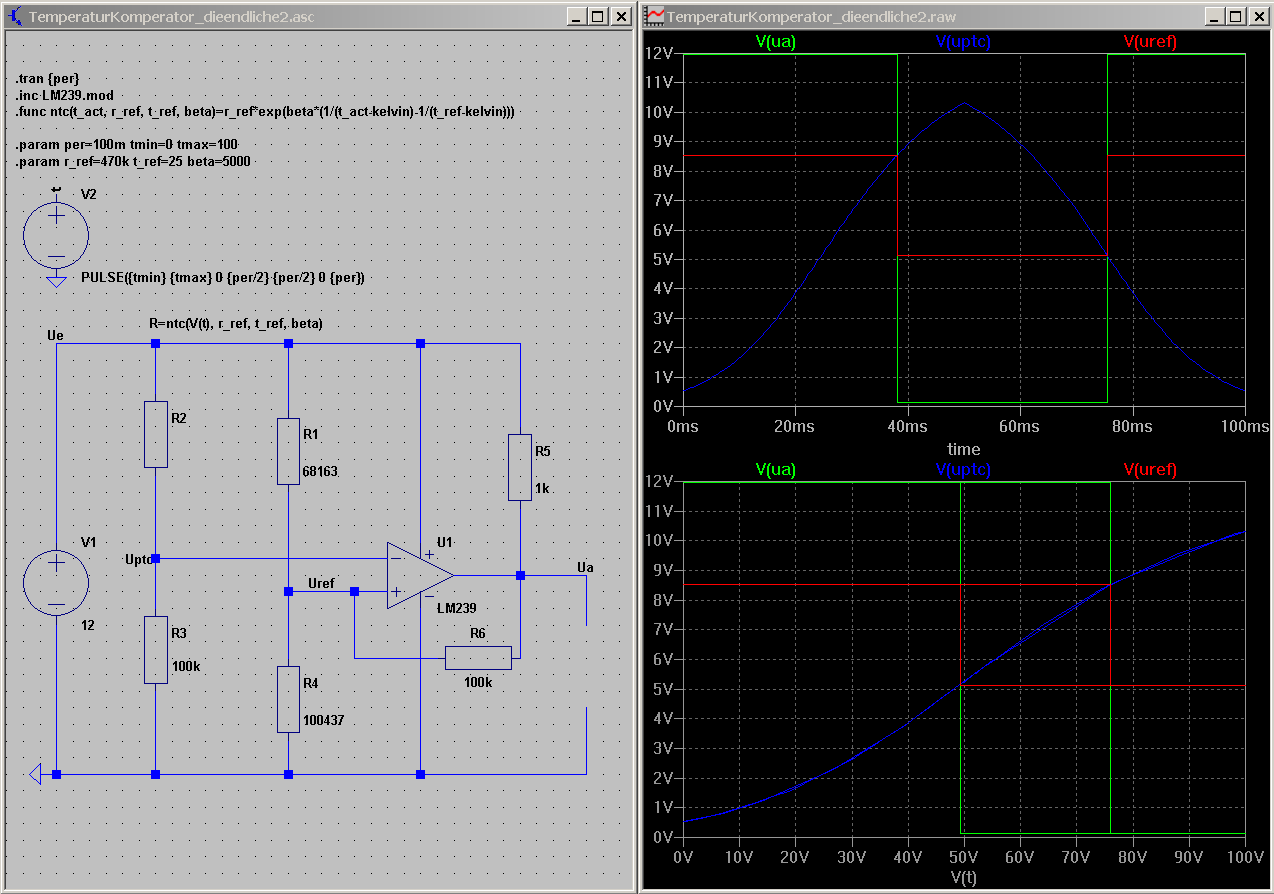
Task: Click the 1k value of R5
Action: (x=542, y=490)
